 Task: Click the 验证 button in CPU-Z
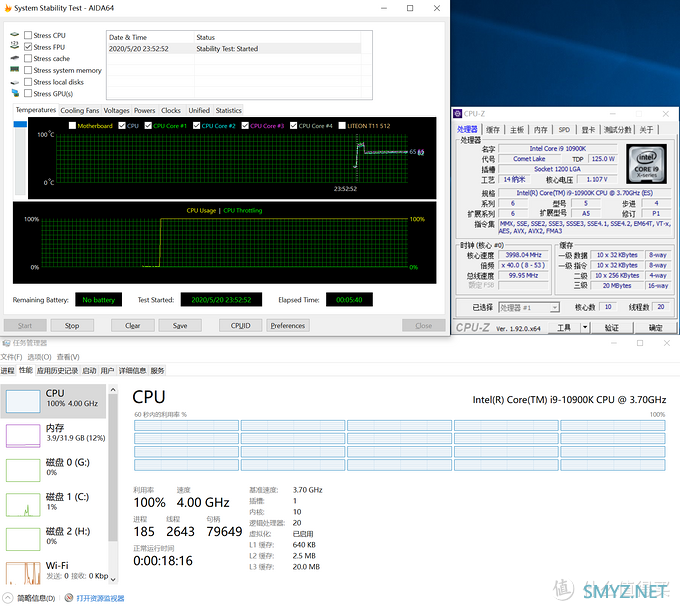click(x=612, y=328)
